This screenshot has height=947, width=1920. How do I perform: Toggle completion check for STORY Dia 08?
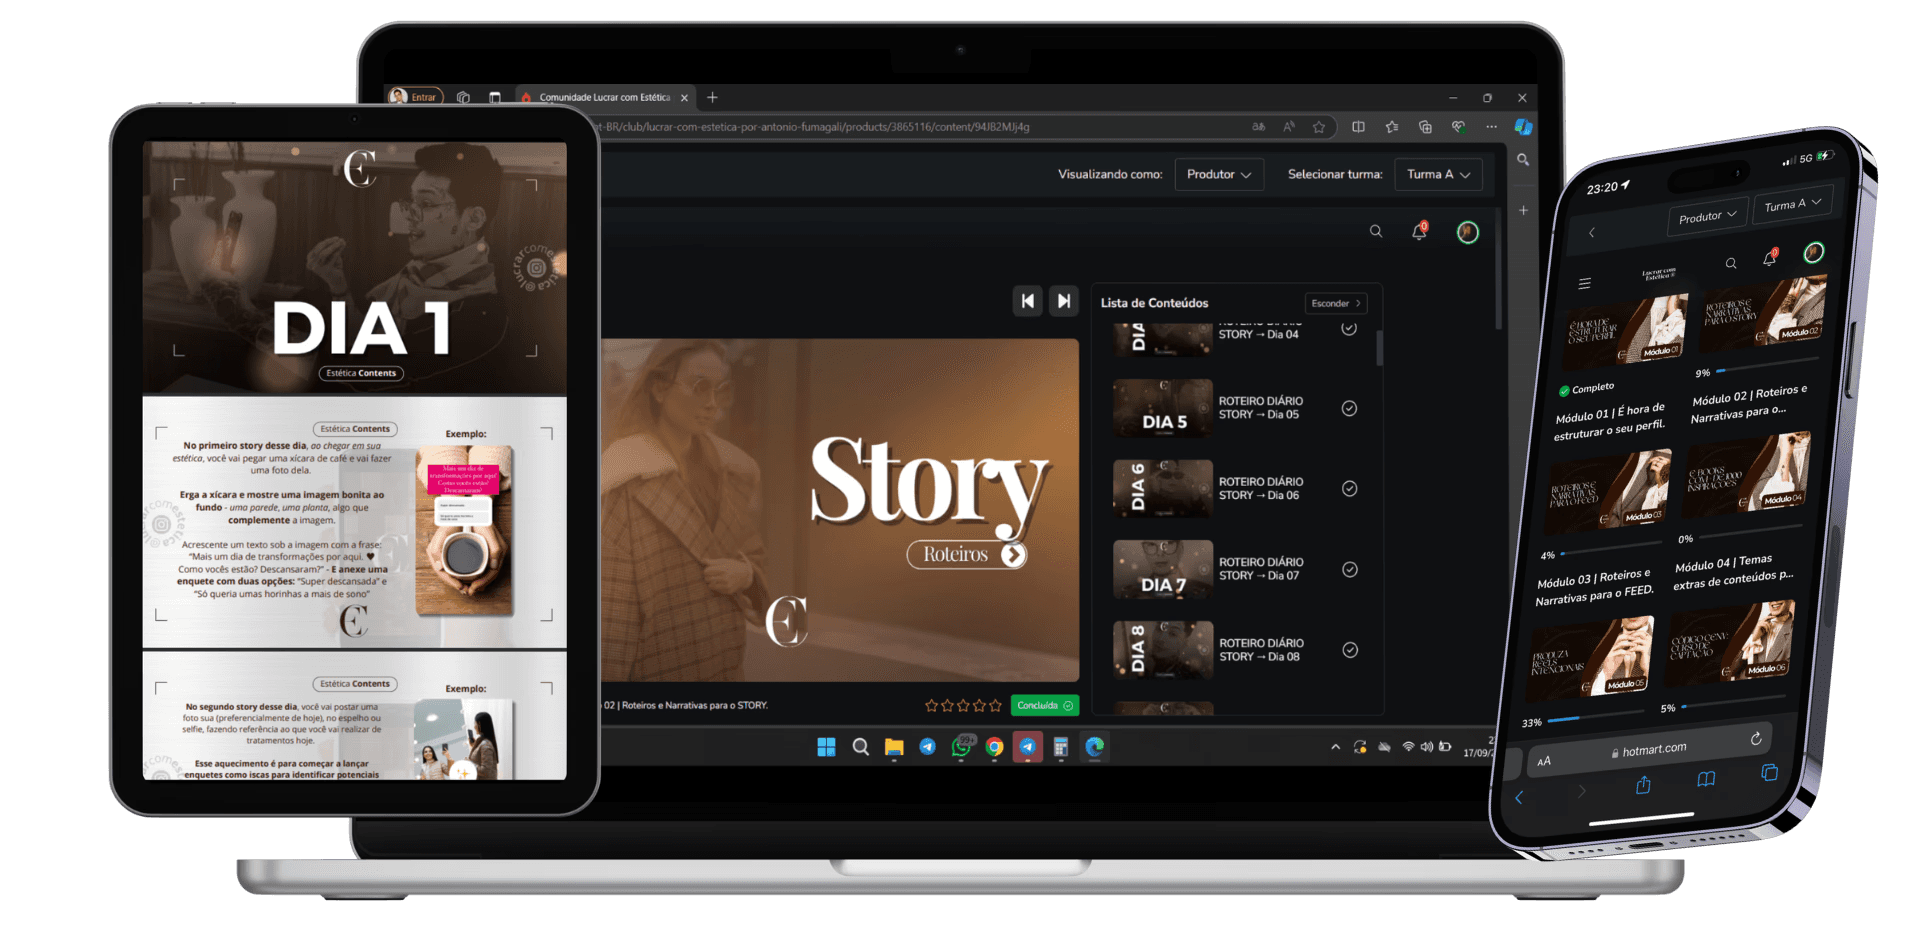point(1350,650)
